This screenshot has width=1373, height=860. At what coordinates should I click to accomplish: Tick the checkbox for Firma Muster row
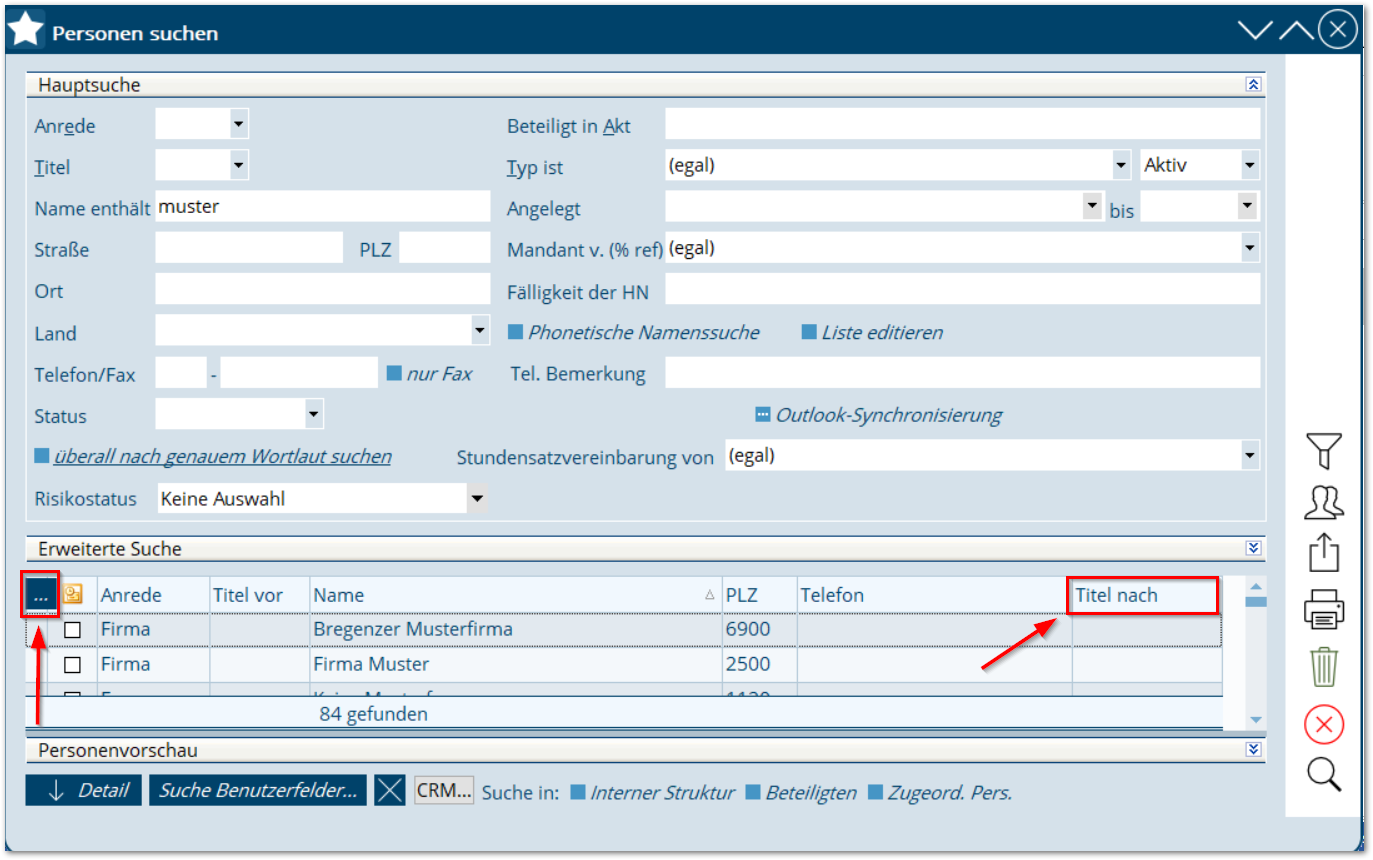(73, 665)
